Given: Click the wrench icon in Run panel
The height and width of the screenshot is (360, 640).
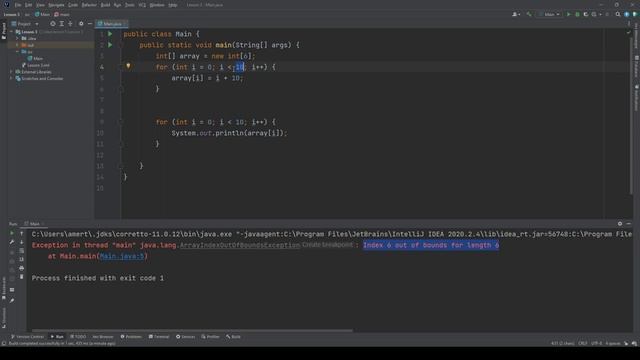Looking at the screenshot, I should pos(12,242).
